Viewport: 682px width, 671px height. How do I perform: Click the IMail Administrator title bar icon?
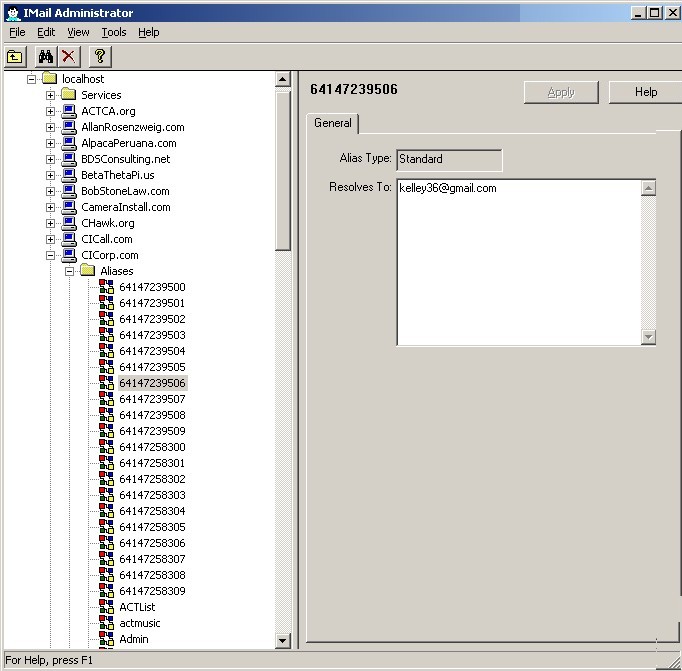tap(13, 13)
